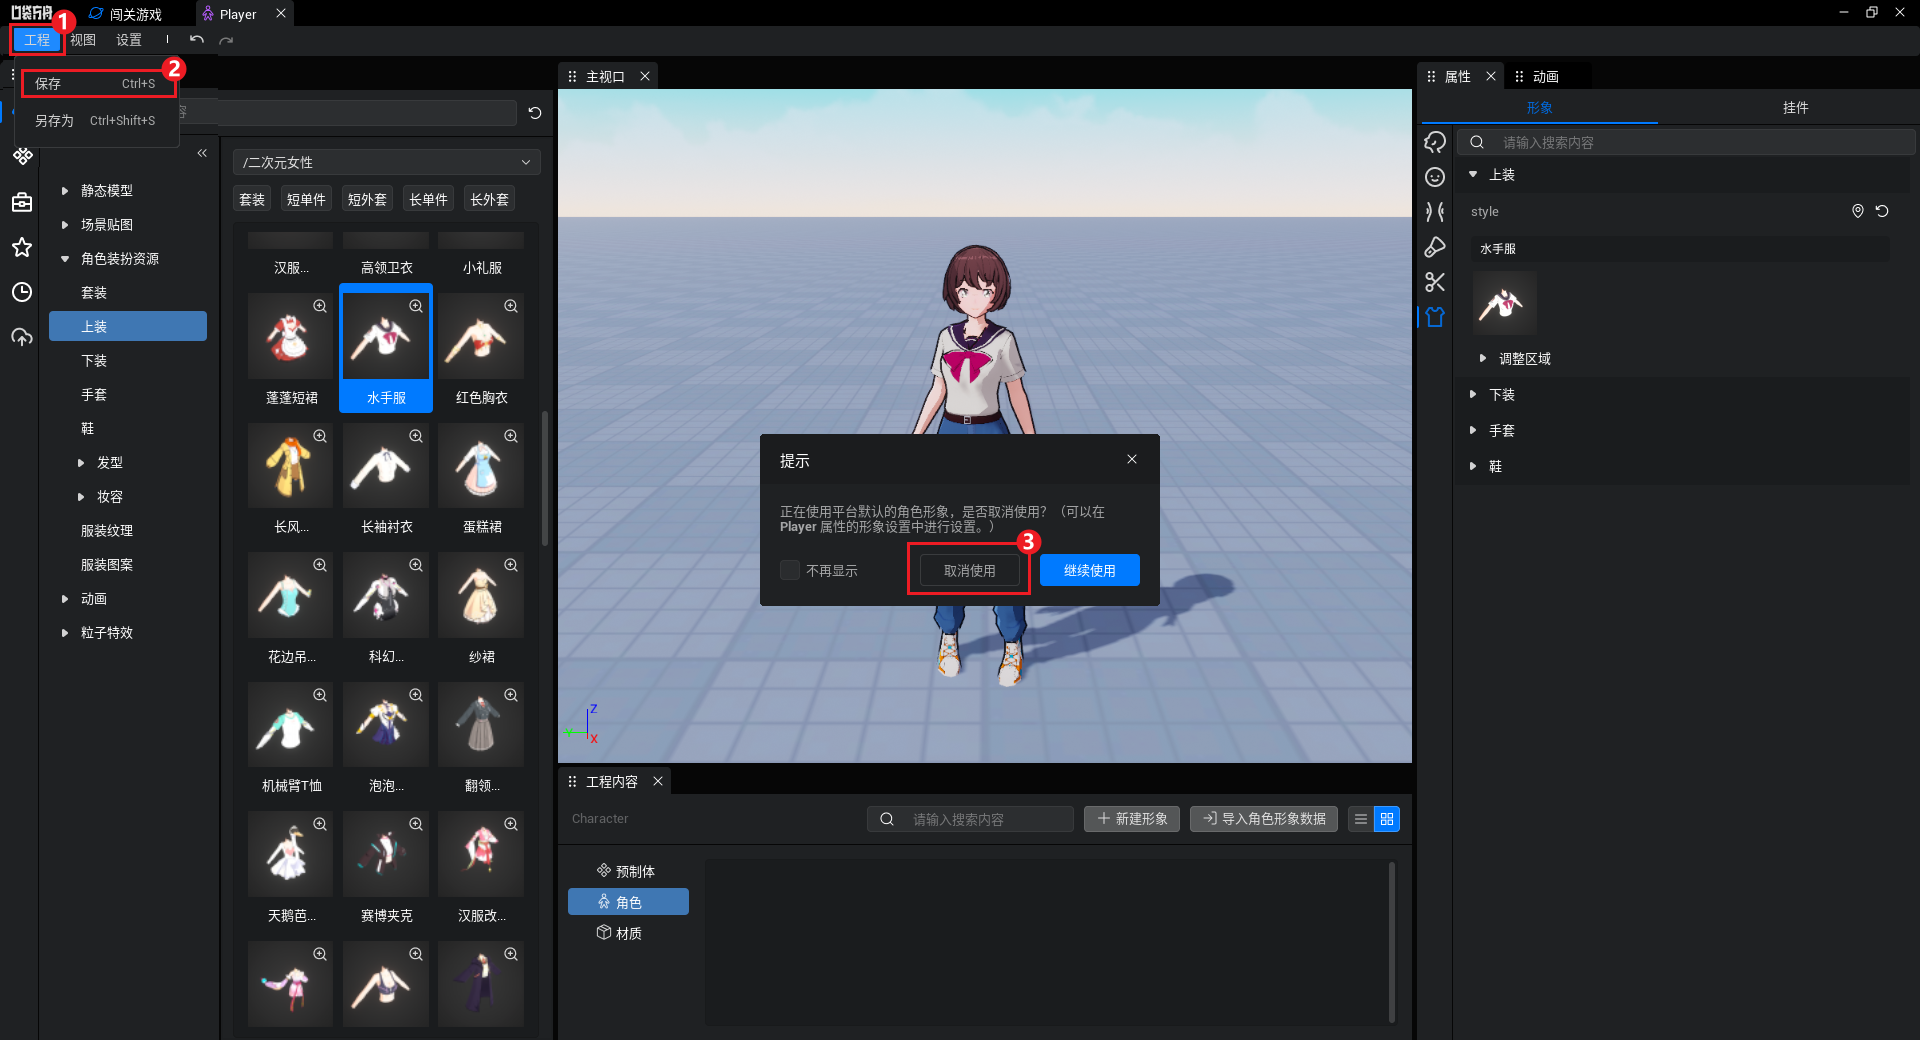Collapse 角色装扮资源 tree node
The width and height of the screenshot is (1920, 1040).
pyautogui.click(x=65, y=258)
